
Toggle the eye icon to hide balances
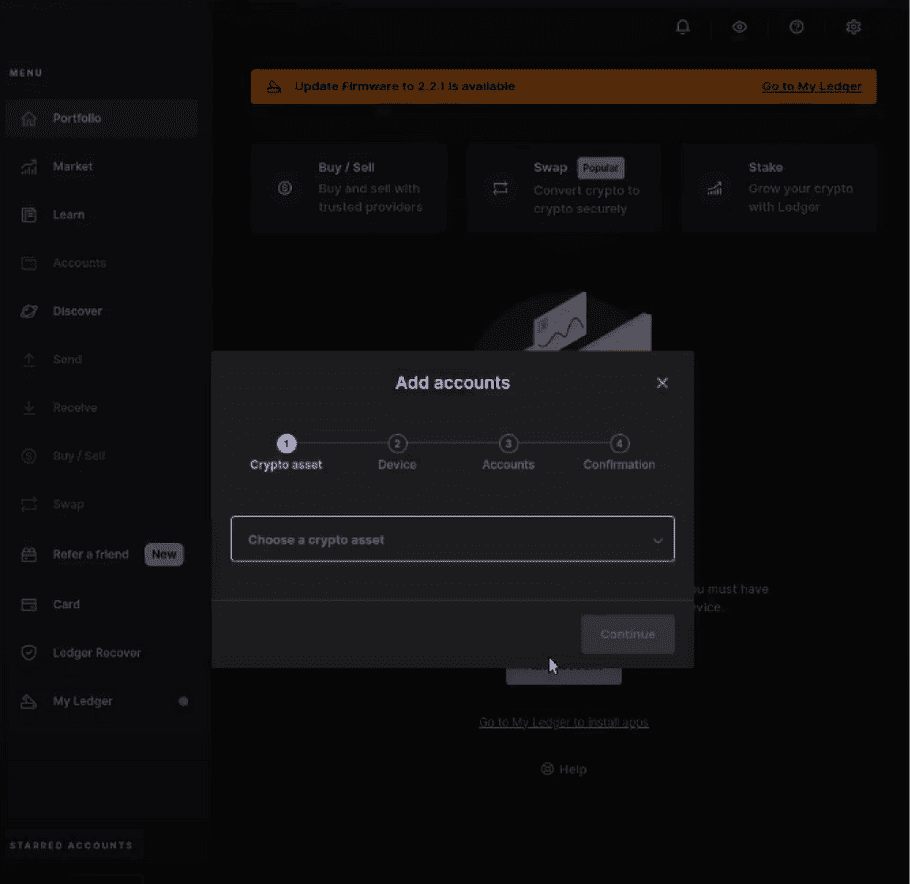[740, 27]
